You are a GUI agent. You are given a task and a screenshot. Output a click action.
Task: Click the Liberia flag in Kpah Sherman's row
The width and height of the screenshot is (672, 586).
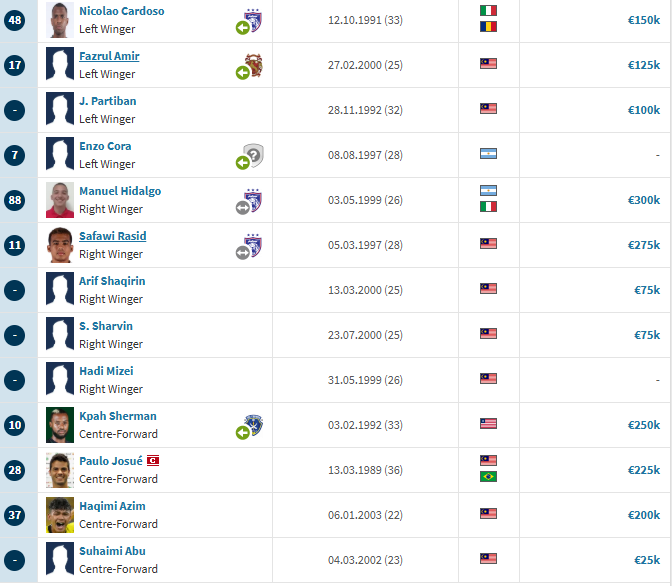click(488, 424)
